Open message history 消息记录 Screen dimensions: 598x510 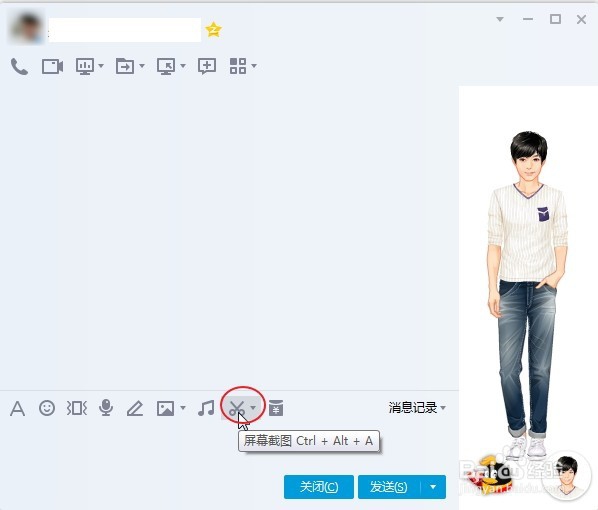(413, 408)
